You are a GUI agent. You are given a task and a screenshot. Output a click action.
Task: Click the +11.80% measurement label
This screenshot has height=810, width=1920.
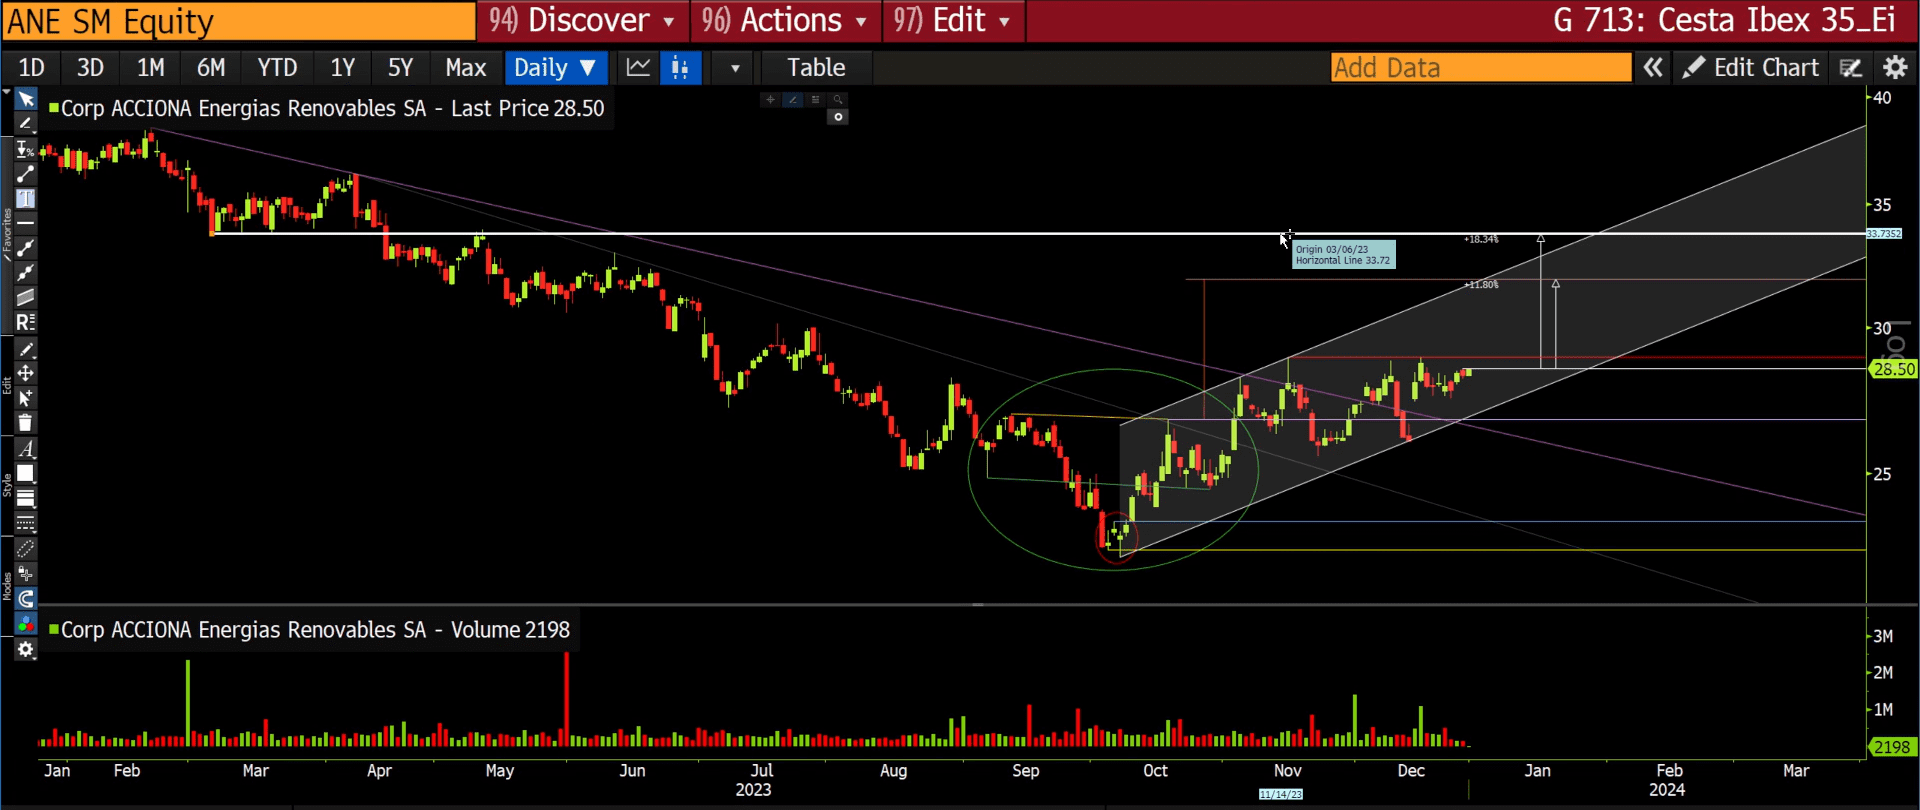click(x=1481, y=285)
